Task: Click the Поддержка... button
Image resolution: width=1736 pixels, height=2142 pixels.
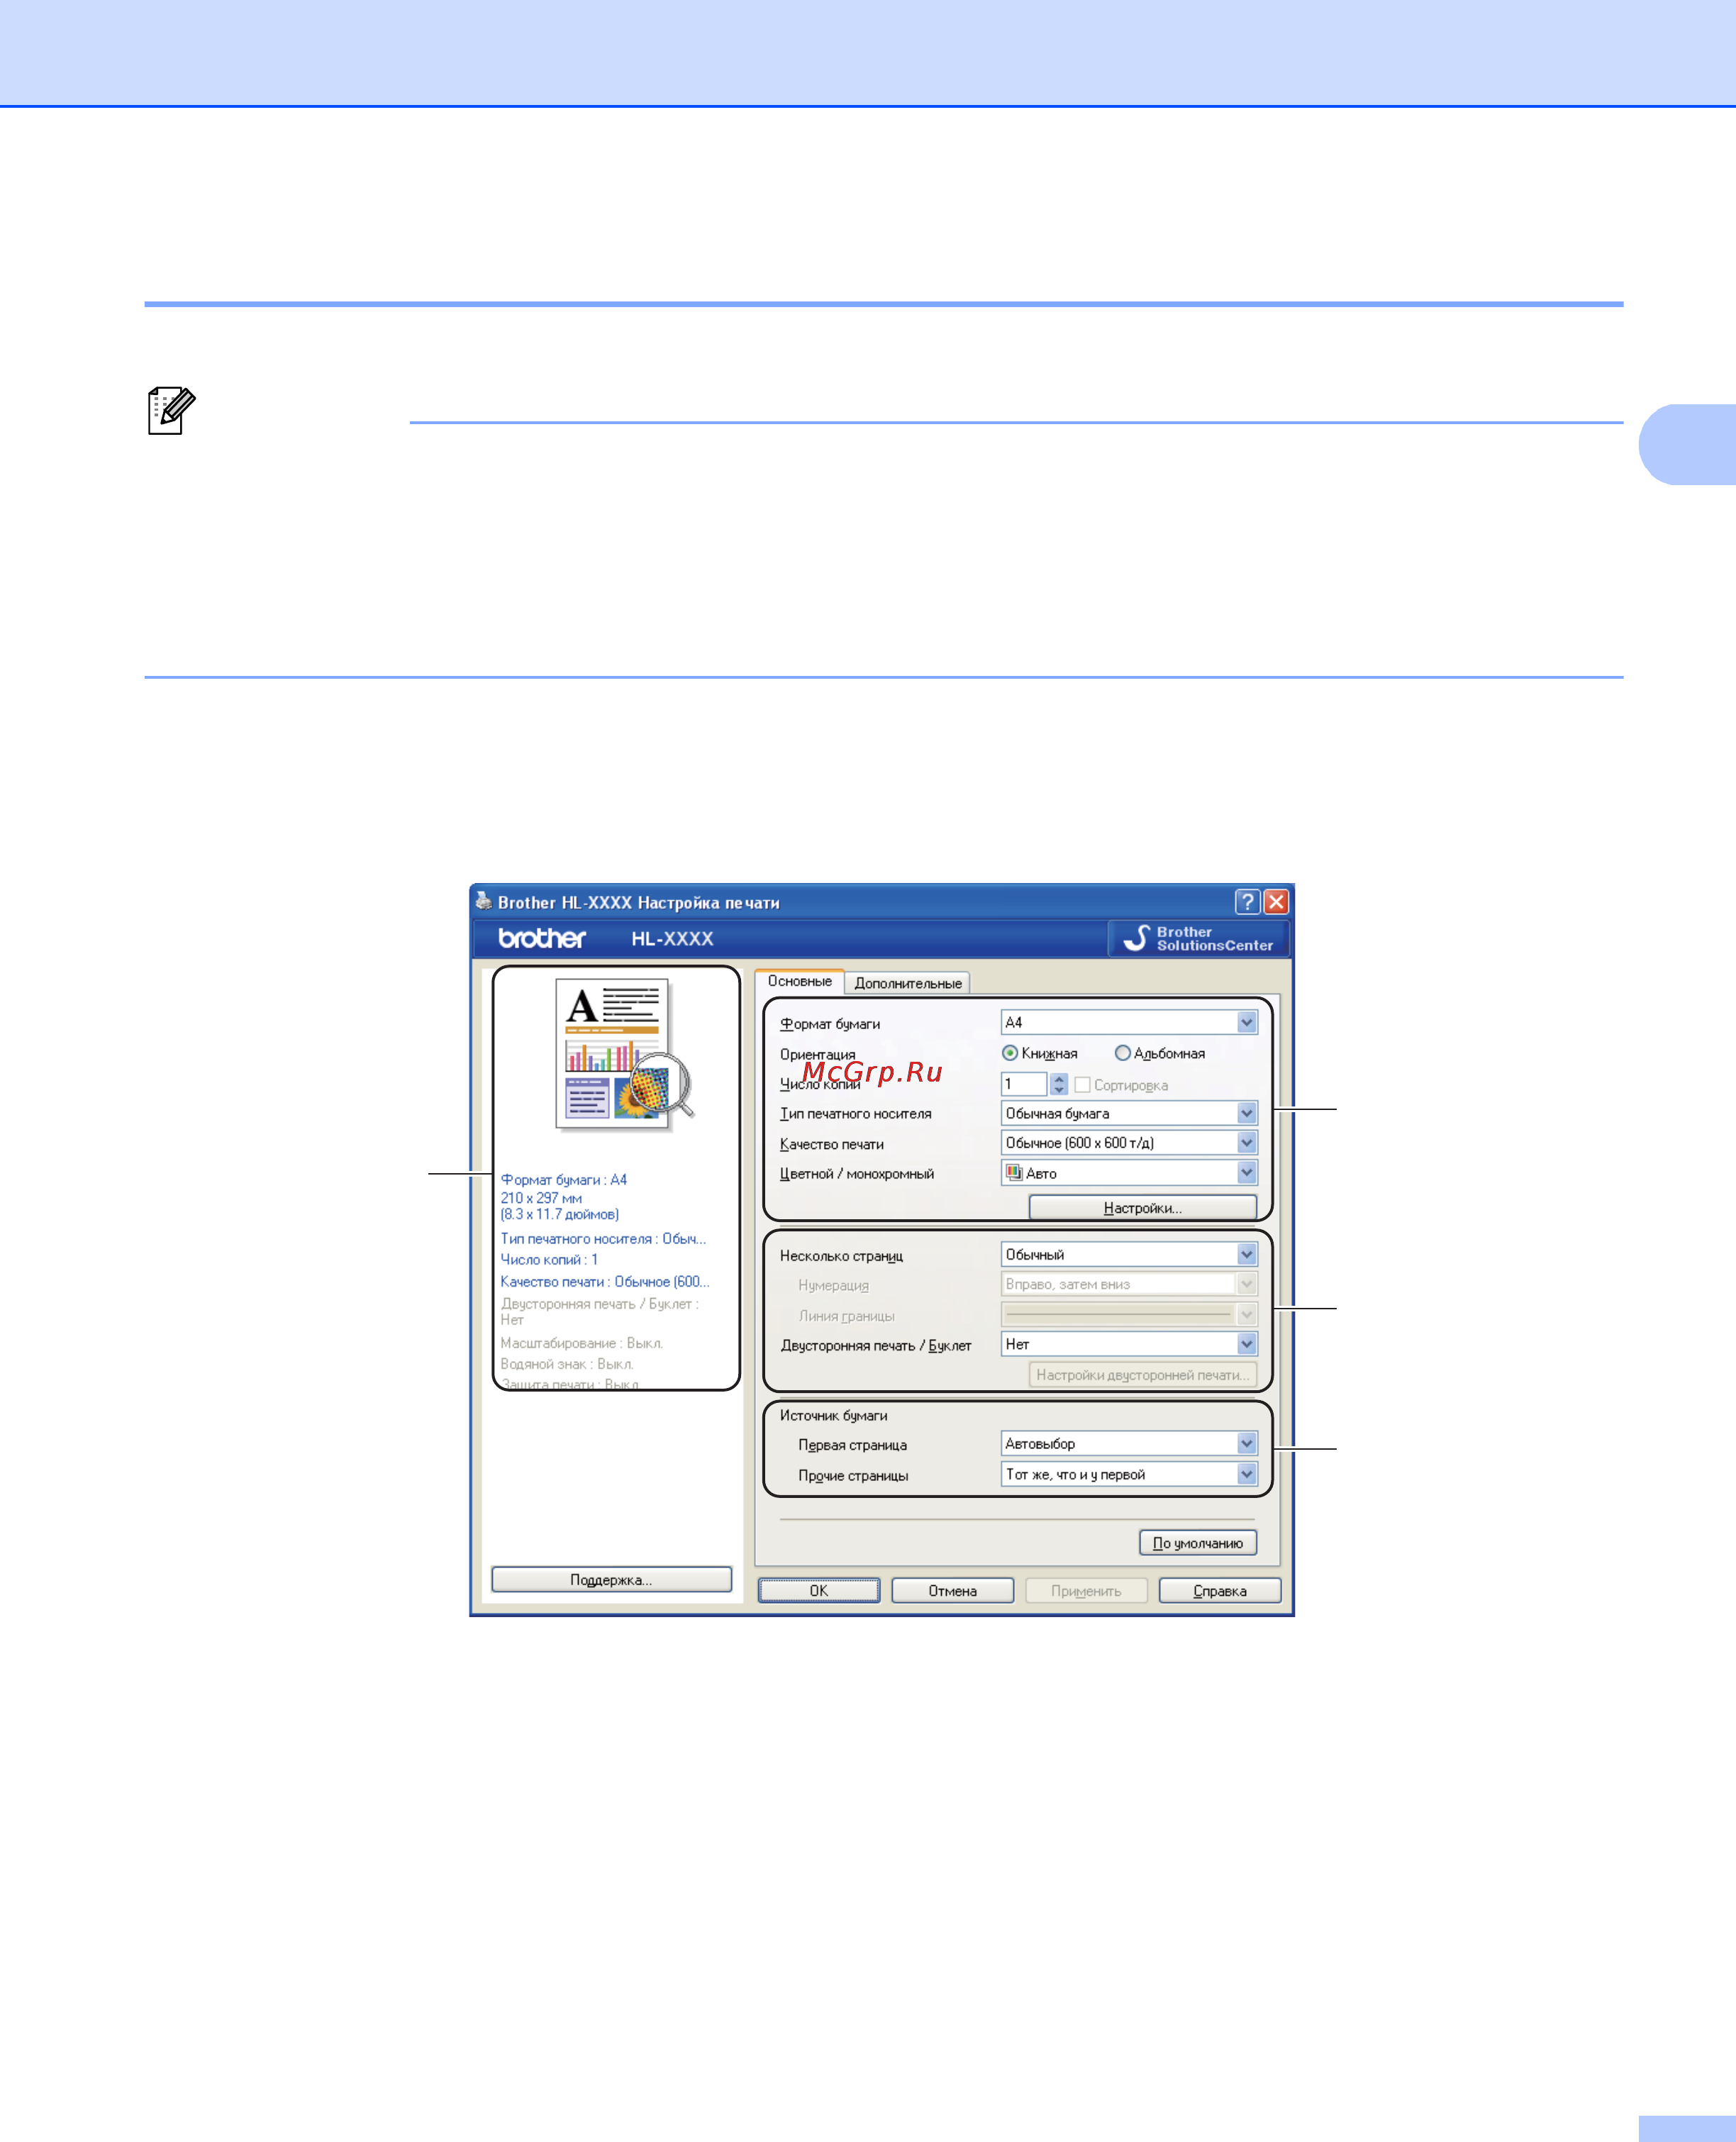Action: 611,1580
